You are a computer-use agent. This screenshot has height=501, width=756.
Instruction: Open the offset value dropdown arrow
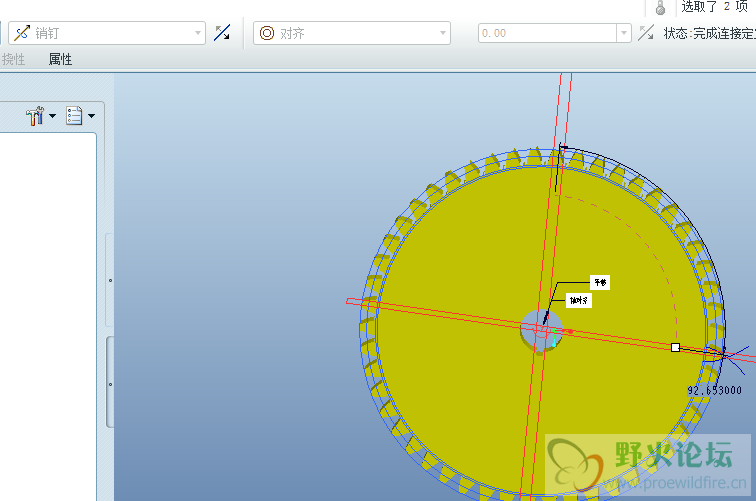[x=624, y=33]
